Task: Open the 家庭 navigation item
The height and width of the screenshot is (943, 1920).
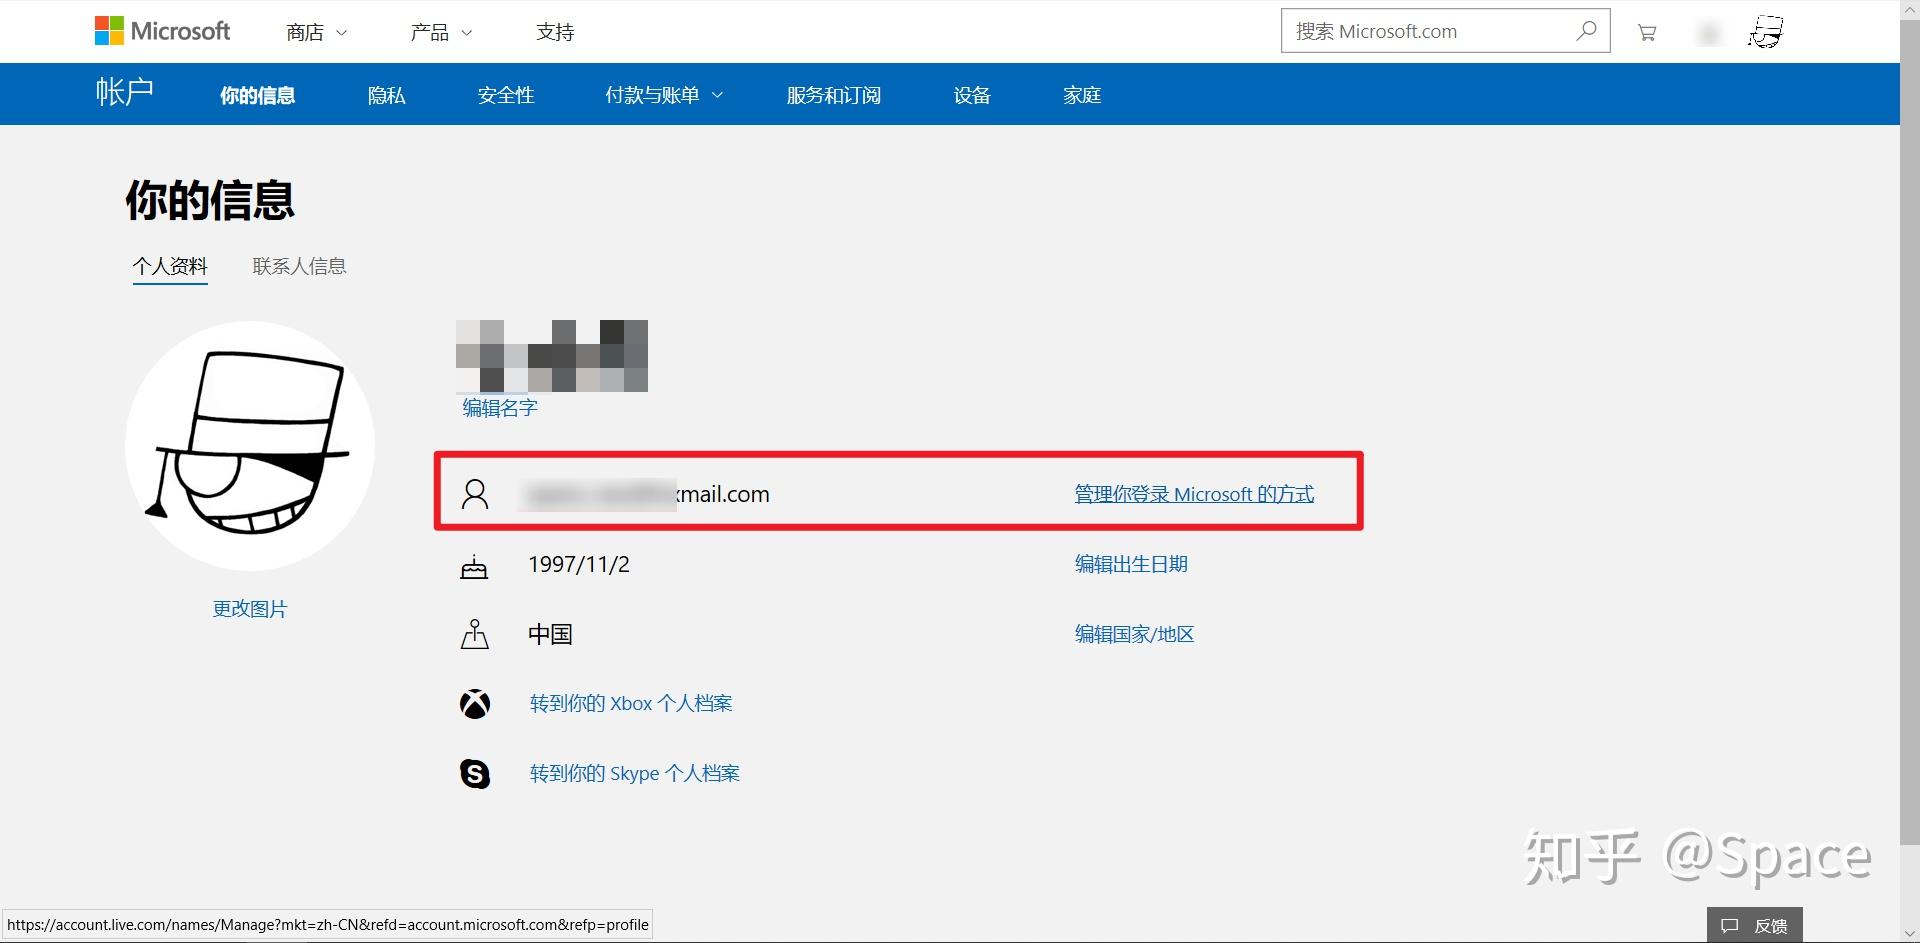Action: (1081, 95)
